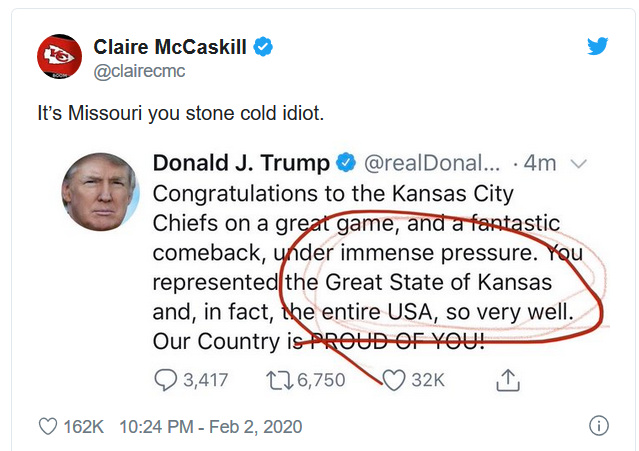Viewport: 639px width, 451px height.
Task: Click the Donald J. Trump name link
Action: 241,162
